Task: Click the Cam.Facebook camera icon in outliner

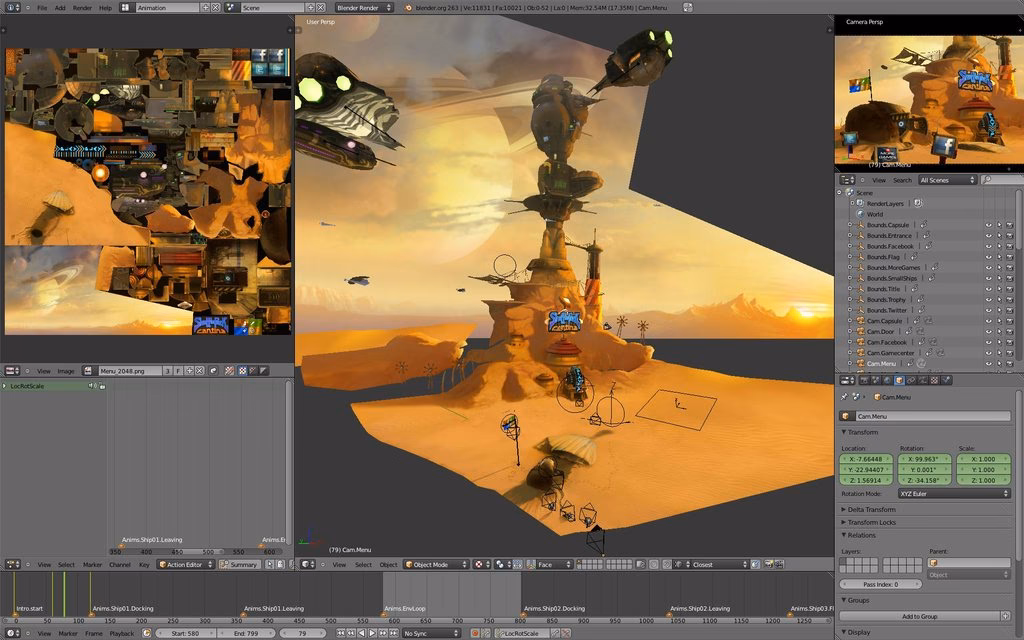Action: pyautogui.click(x=861, y=342)
